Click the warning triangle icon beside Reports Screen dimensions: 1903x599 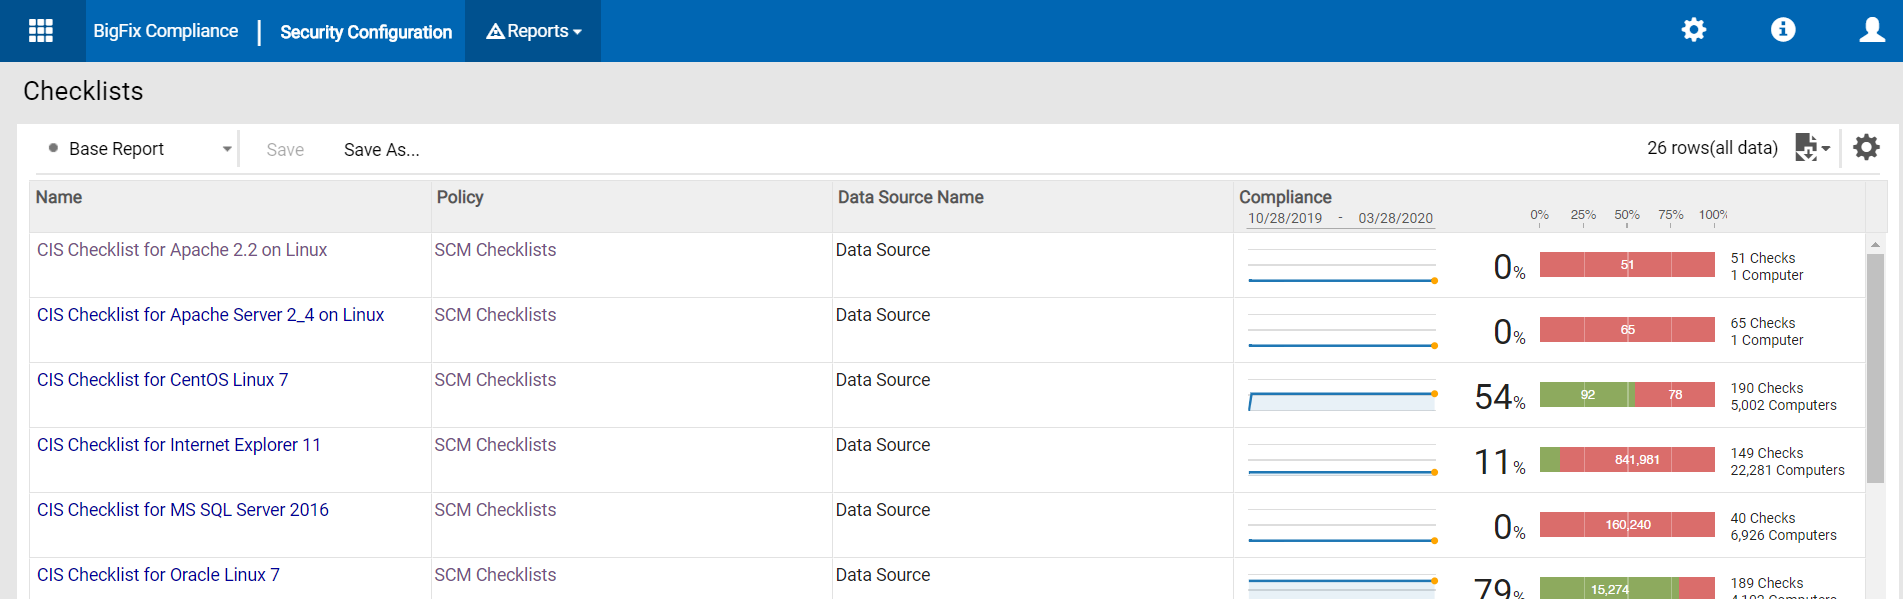coord(495,32)
